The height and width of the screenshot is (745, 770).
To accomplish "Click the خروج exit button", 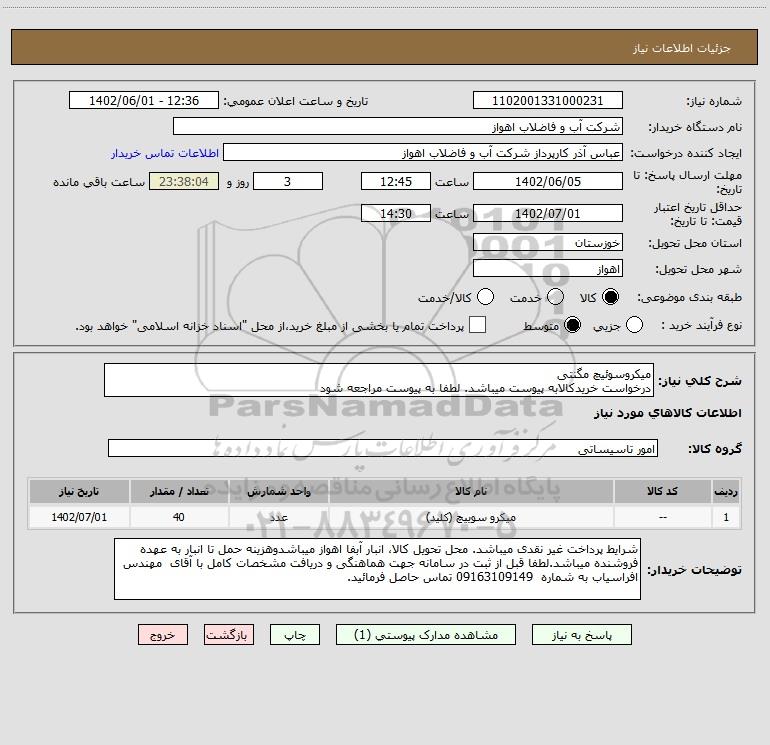I will [x=163, y=635].
